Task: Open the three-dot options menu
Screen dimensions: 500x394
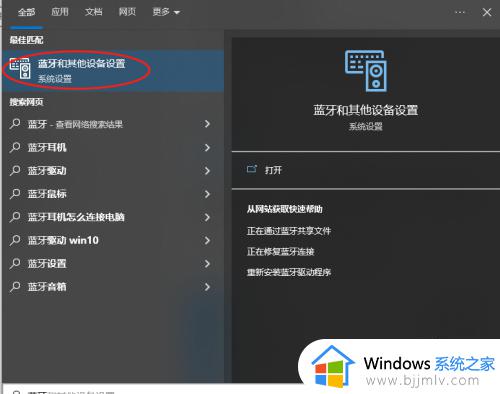Action: tap(460, 12)
